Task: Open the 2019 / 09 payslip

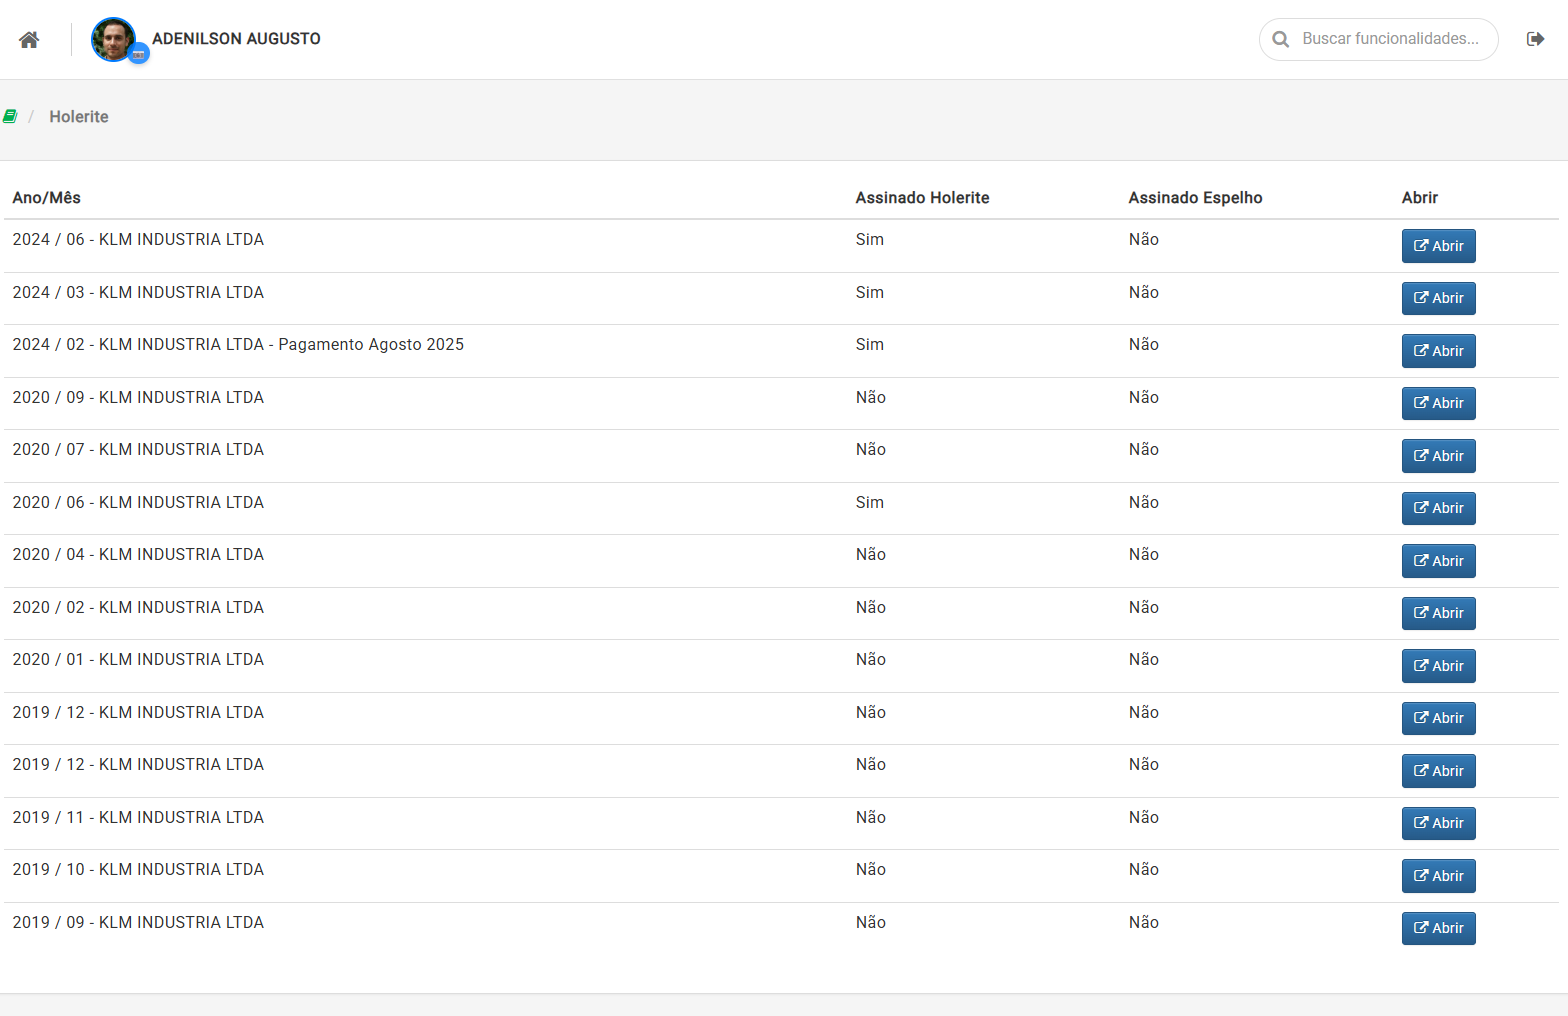Action: (x=1438, y=928)
